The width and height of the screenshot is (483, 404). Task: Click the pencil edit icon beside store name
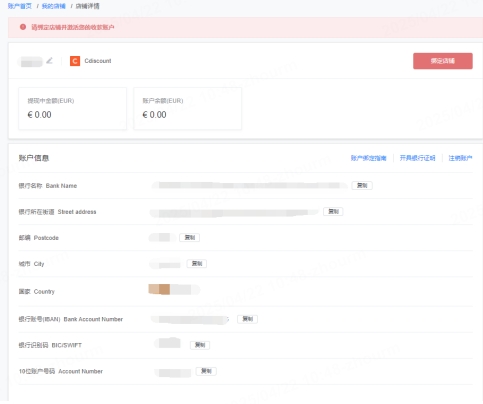(x=49, y=60)
